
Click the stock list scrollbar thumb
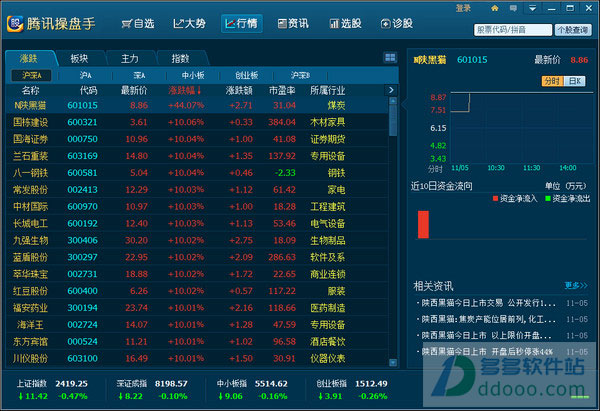[x=393, y=121]
